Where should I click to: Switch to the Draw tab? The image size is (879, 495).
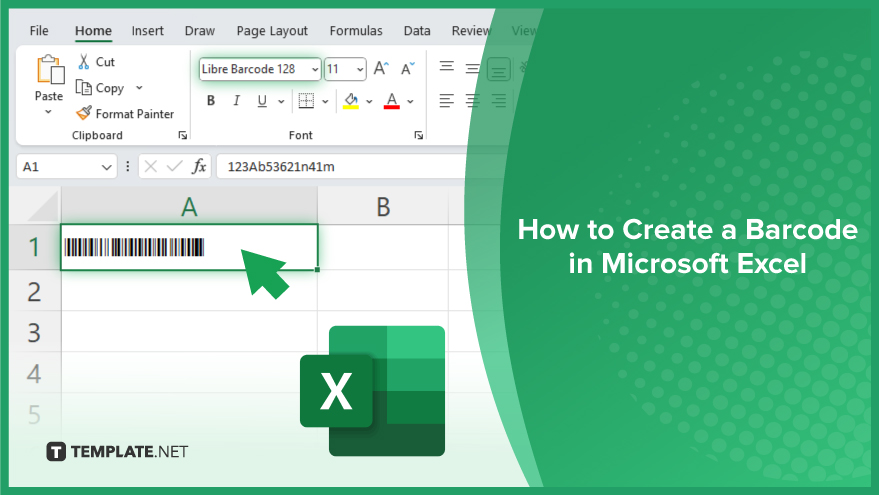point(200,31)
